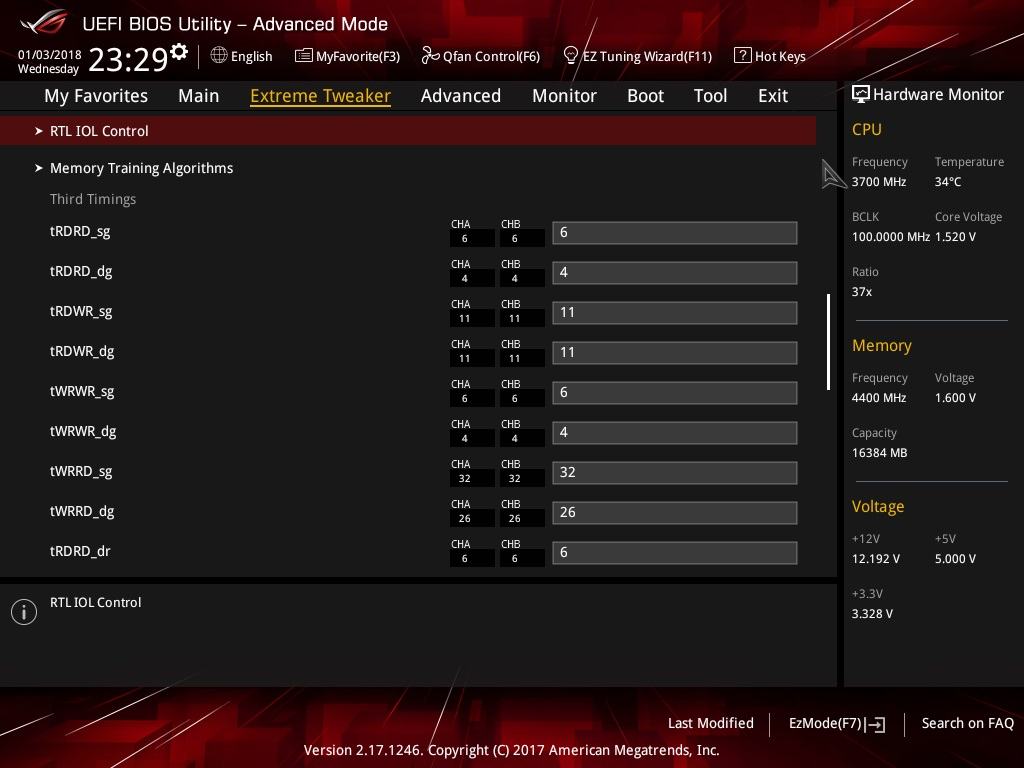Image resolution: width=1024 pixels, height=768 pixels.
Task: Click the 23:29 clock display
Action: tap(128, 59)
